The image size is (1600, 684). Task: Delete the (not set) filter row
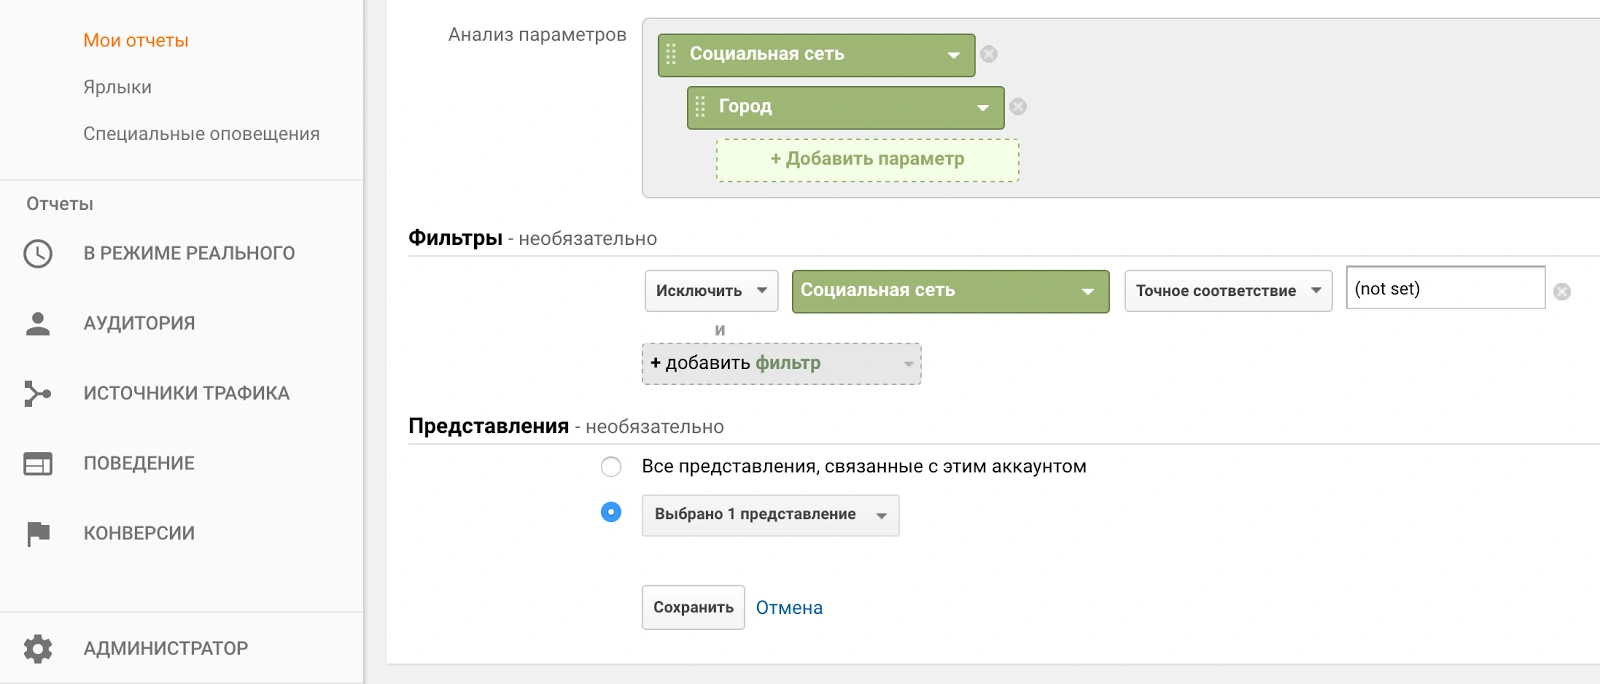(1562, 292)
